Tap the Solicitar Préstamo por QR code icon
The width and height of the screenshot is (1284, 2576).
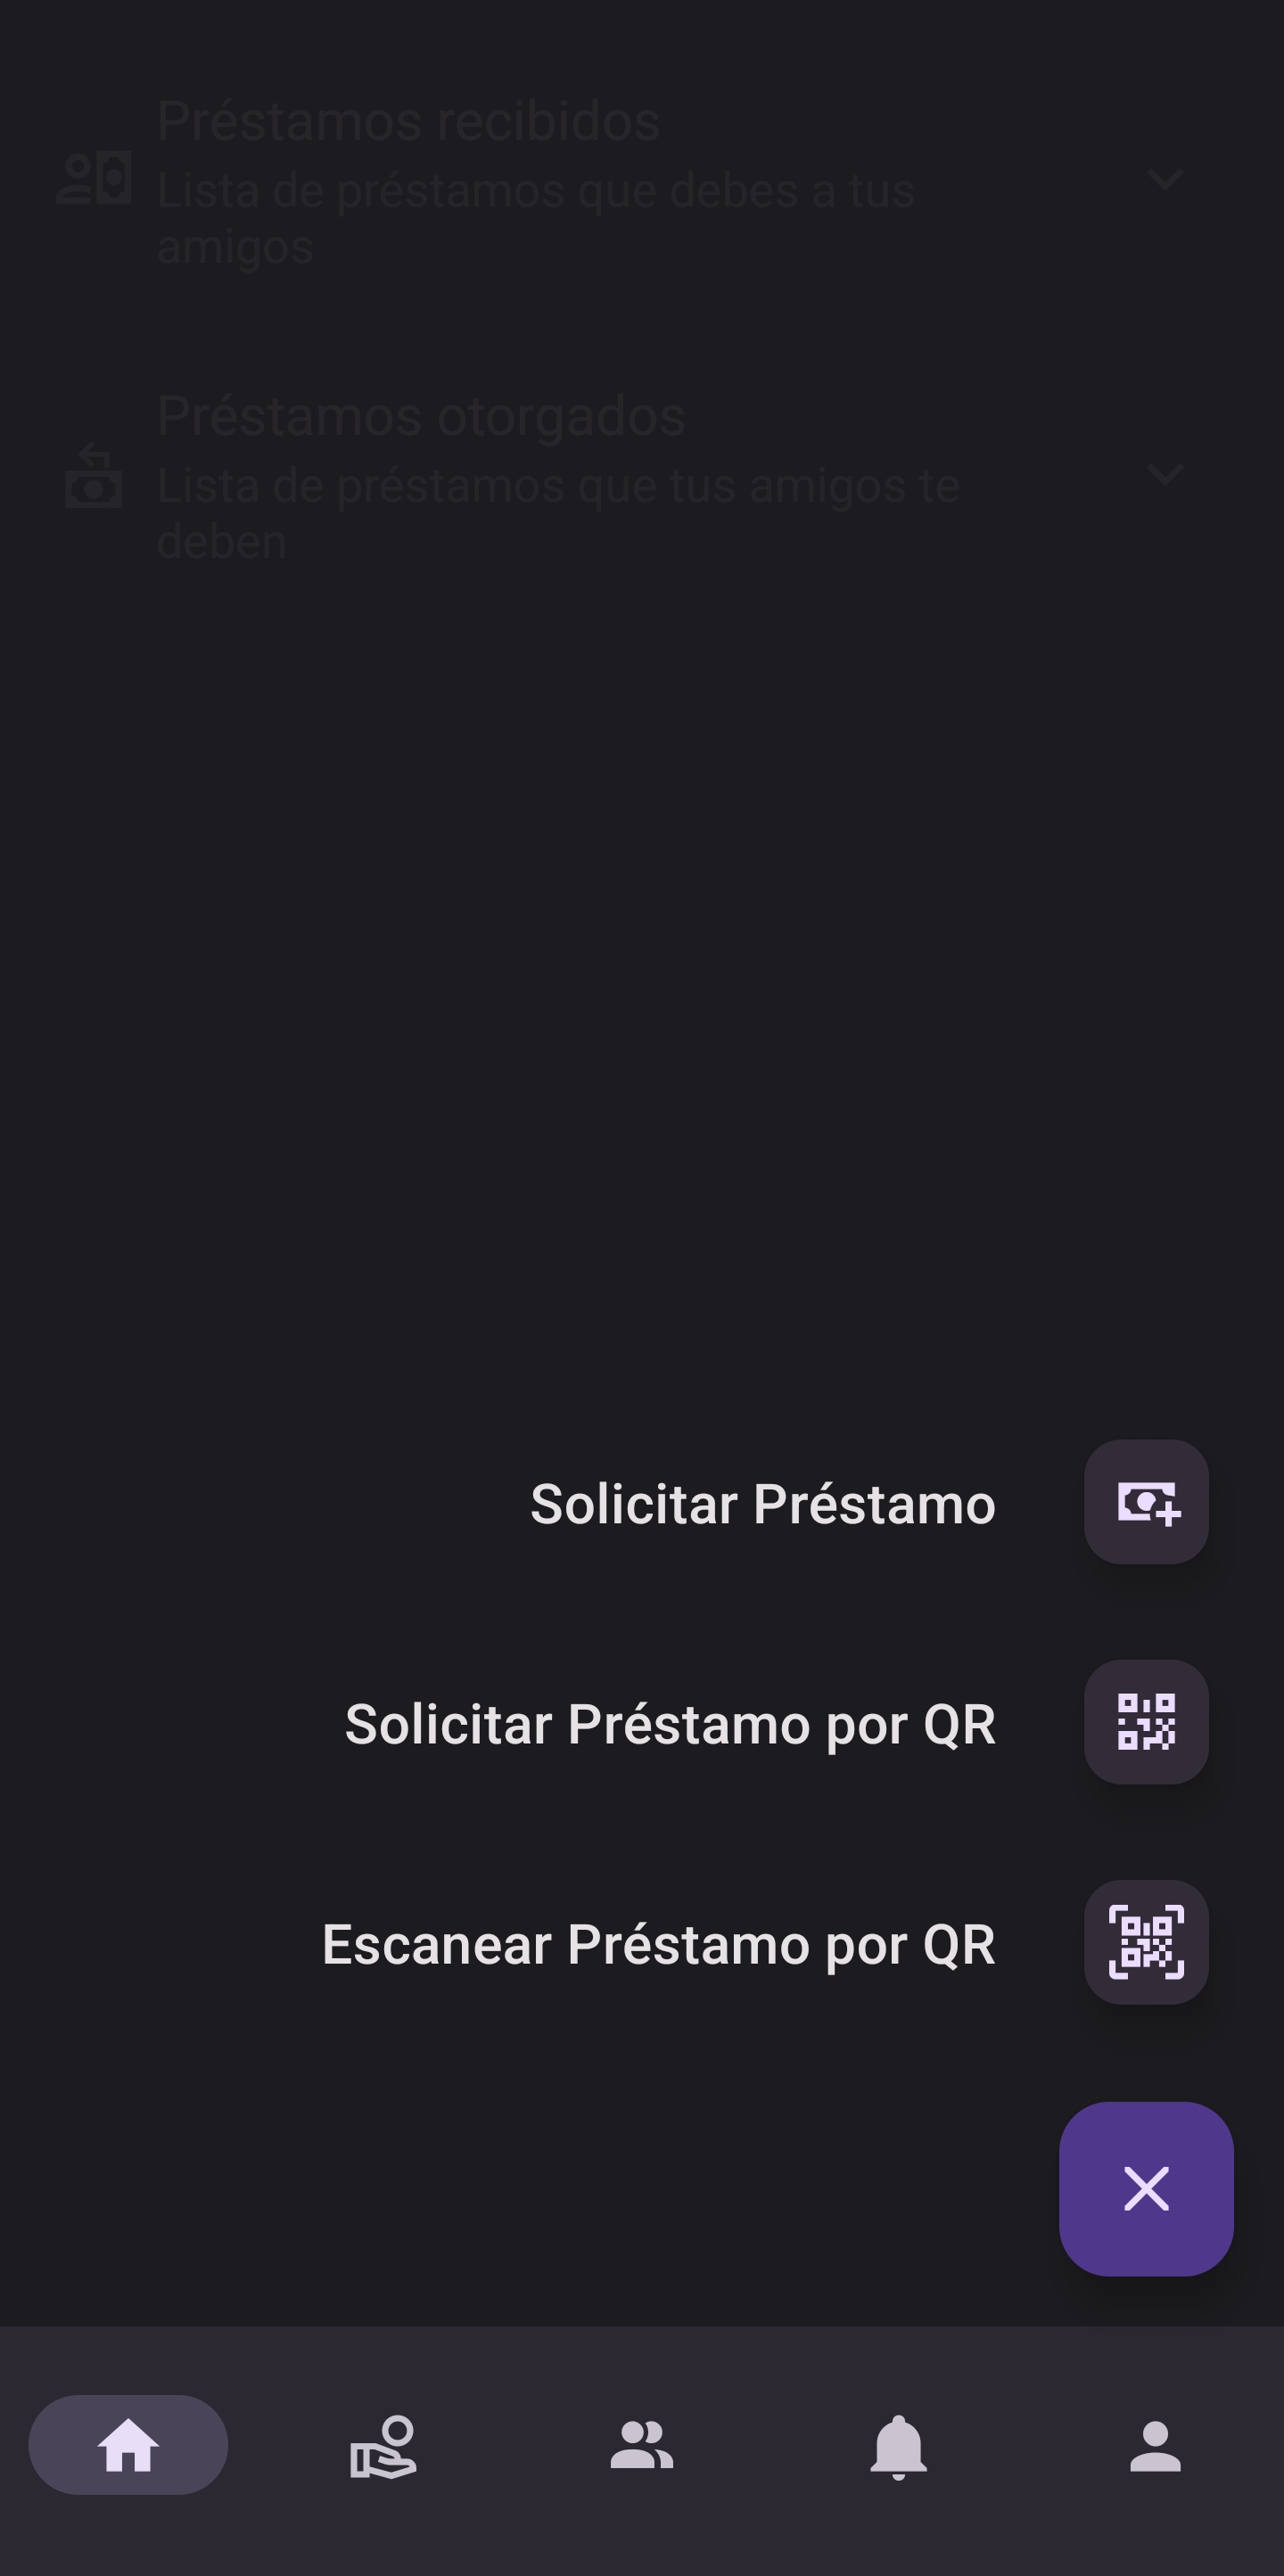[x=1146, y=1721]
